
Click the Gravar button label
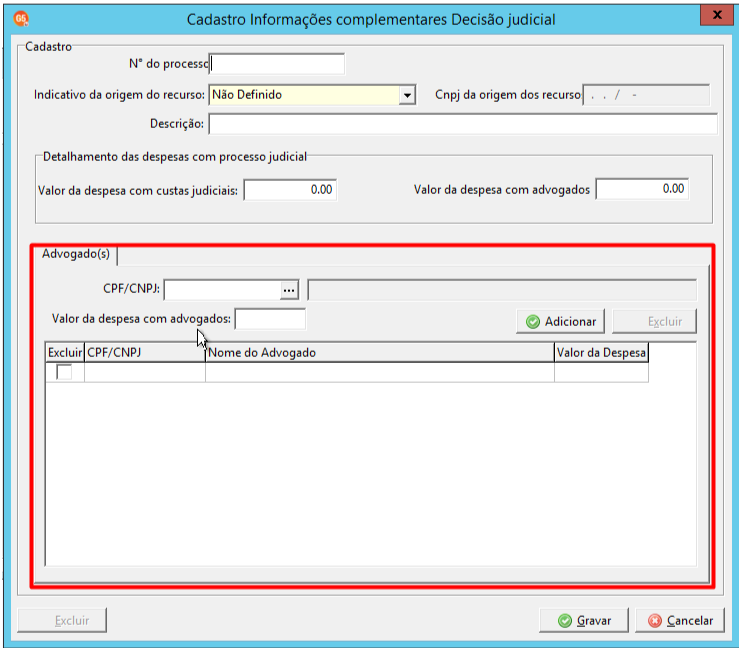[594, 621]
